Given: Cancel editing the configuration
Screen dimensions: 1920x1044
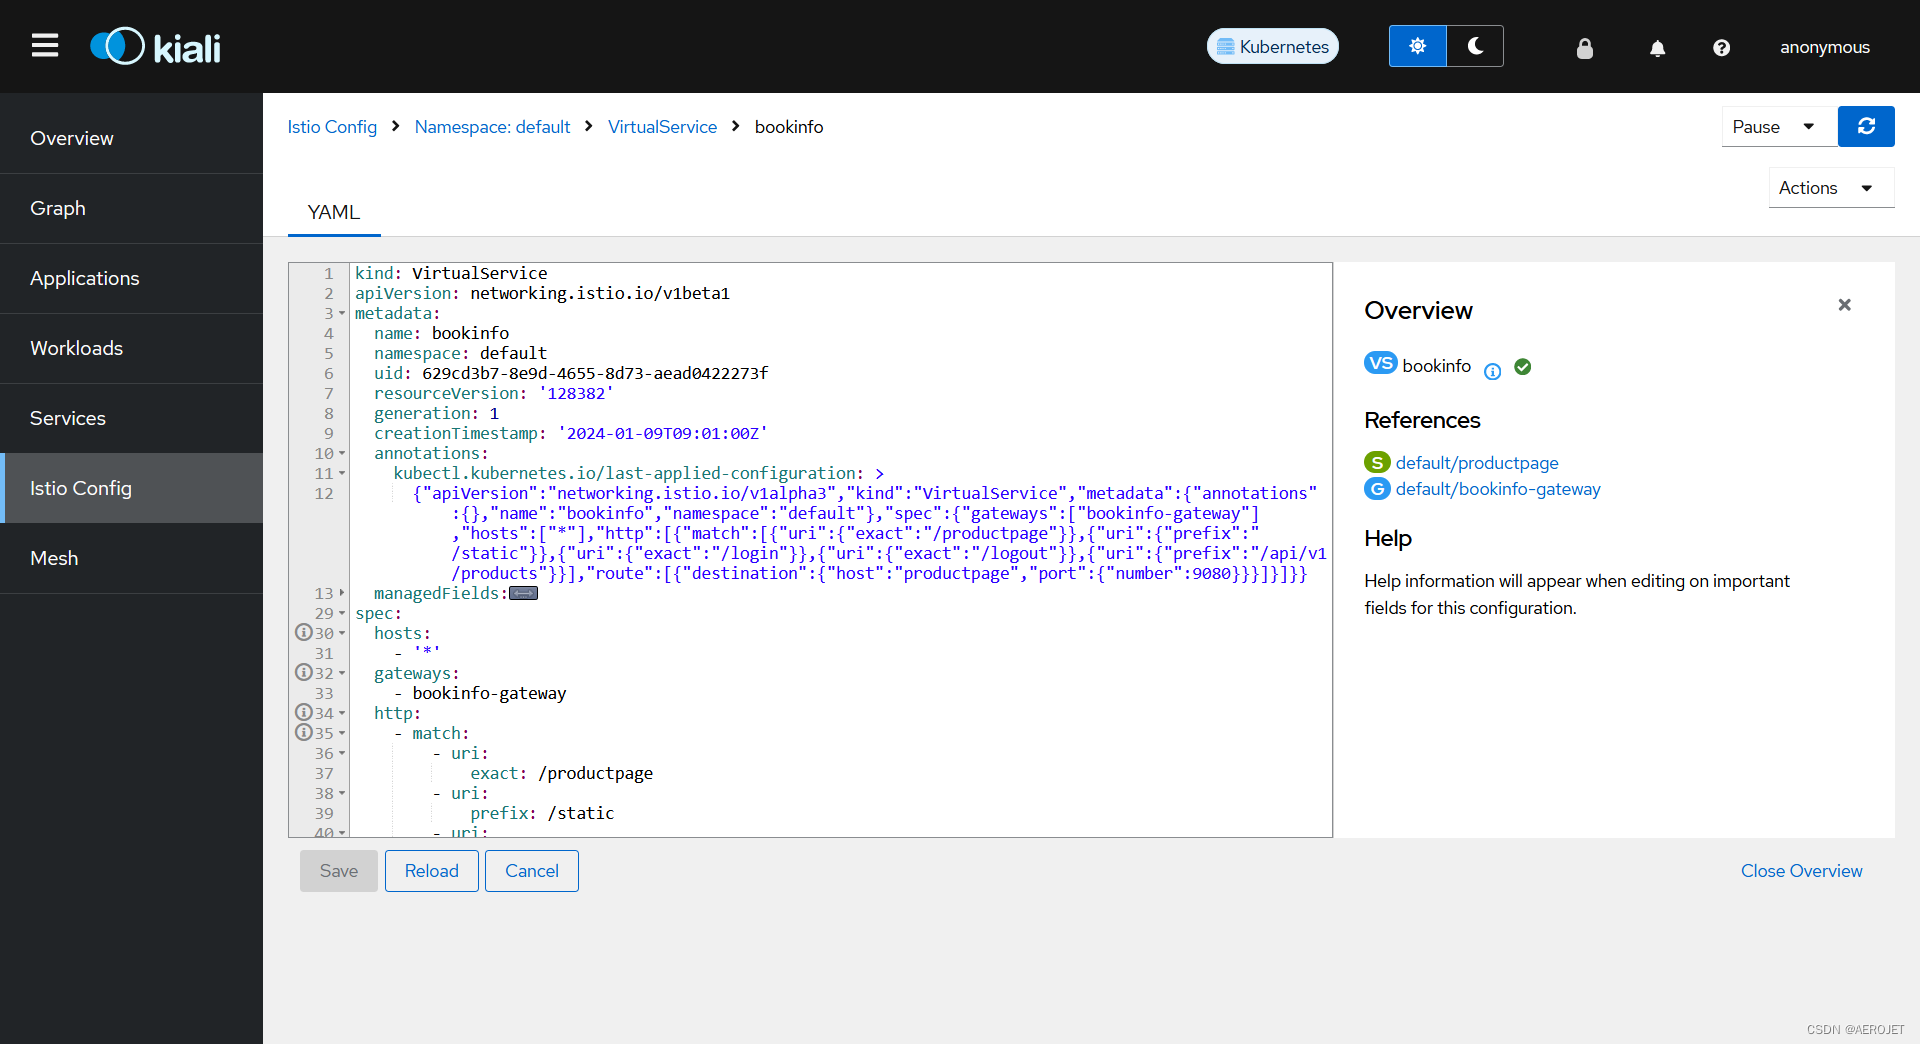Looking at the screenshot, I should click(x=532, y=871).
